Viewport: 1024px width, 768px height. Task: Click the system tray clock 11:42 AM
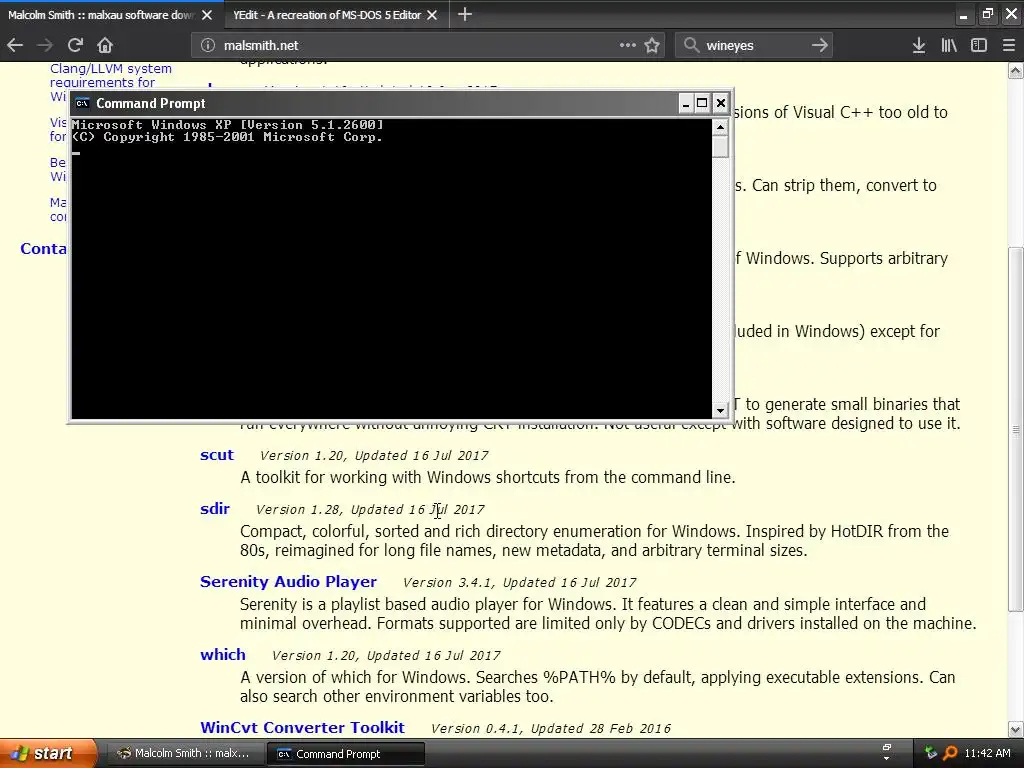tap(987, 754)
